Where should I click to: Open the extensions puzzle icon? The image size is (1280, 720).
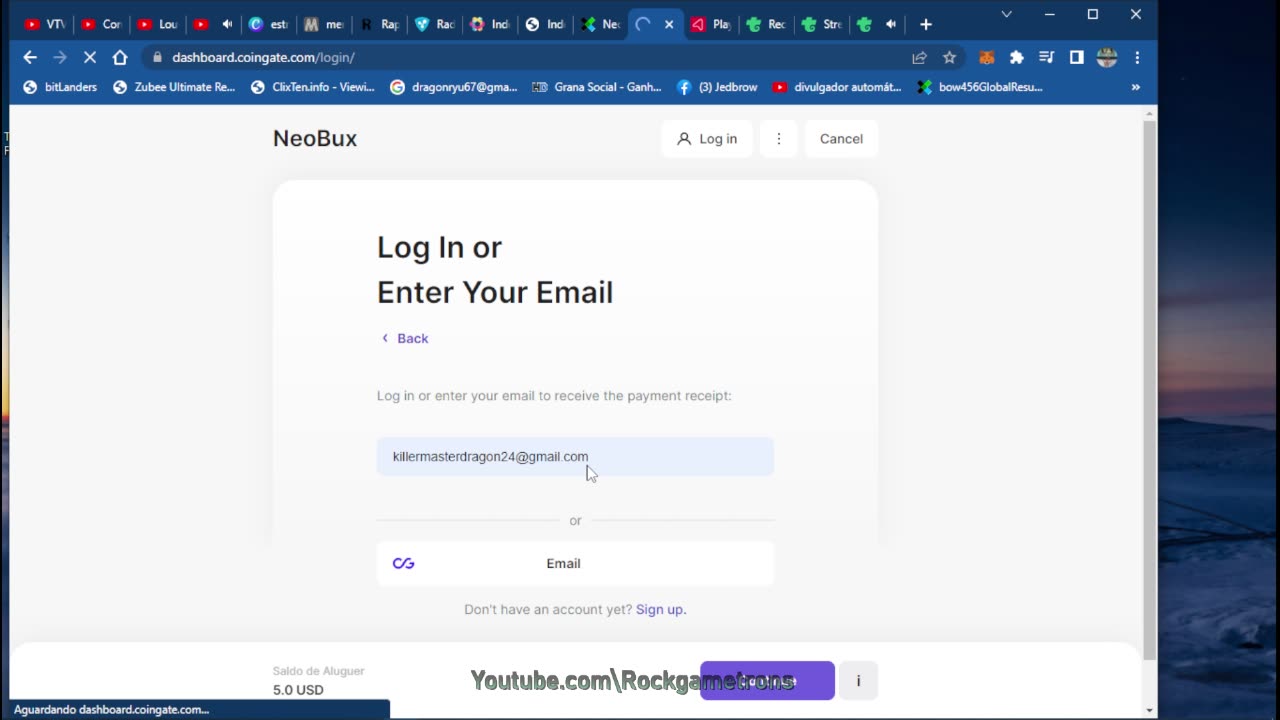1017,57
